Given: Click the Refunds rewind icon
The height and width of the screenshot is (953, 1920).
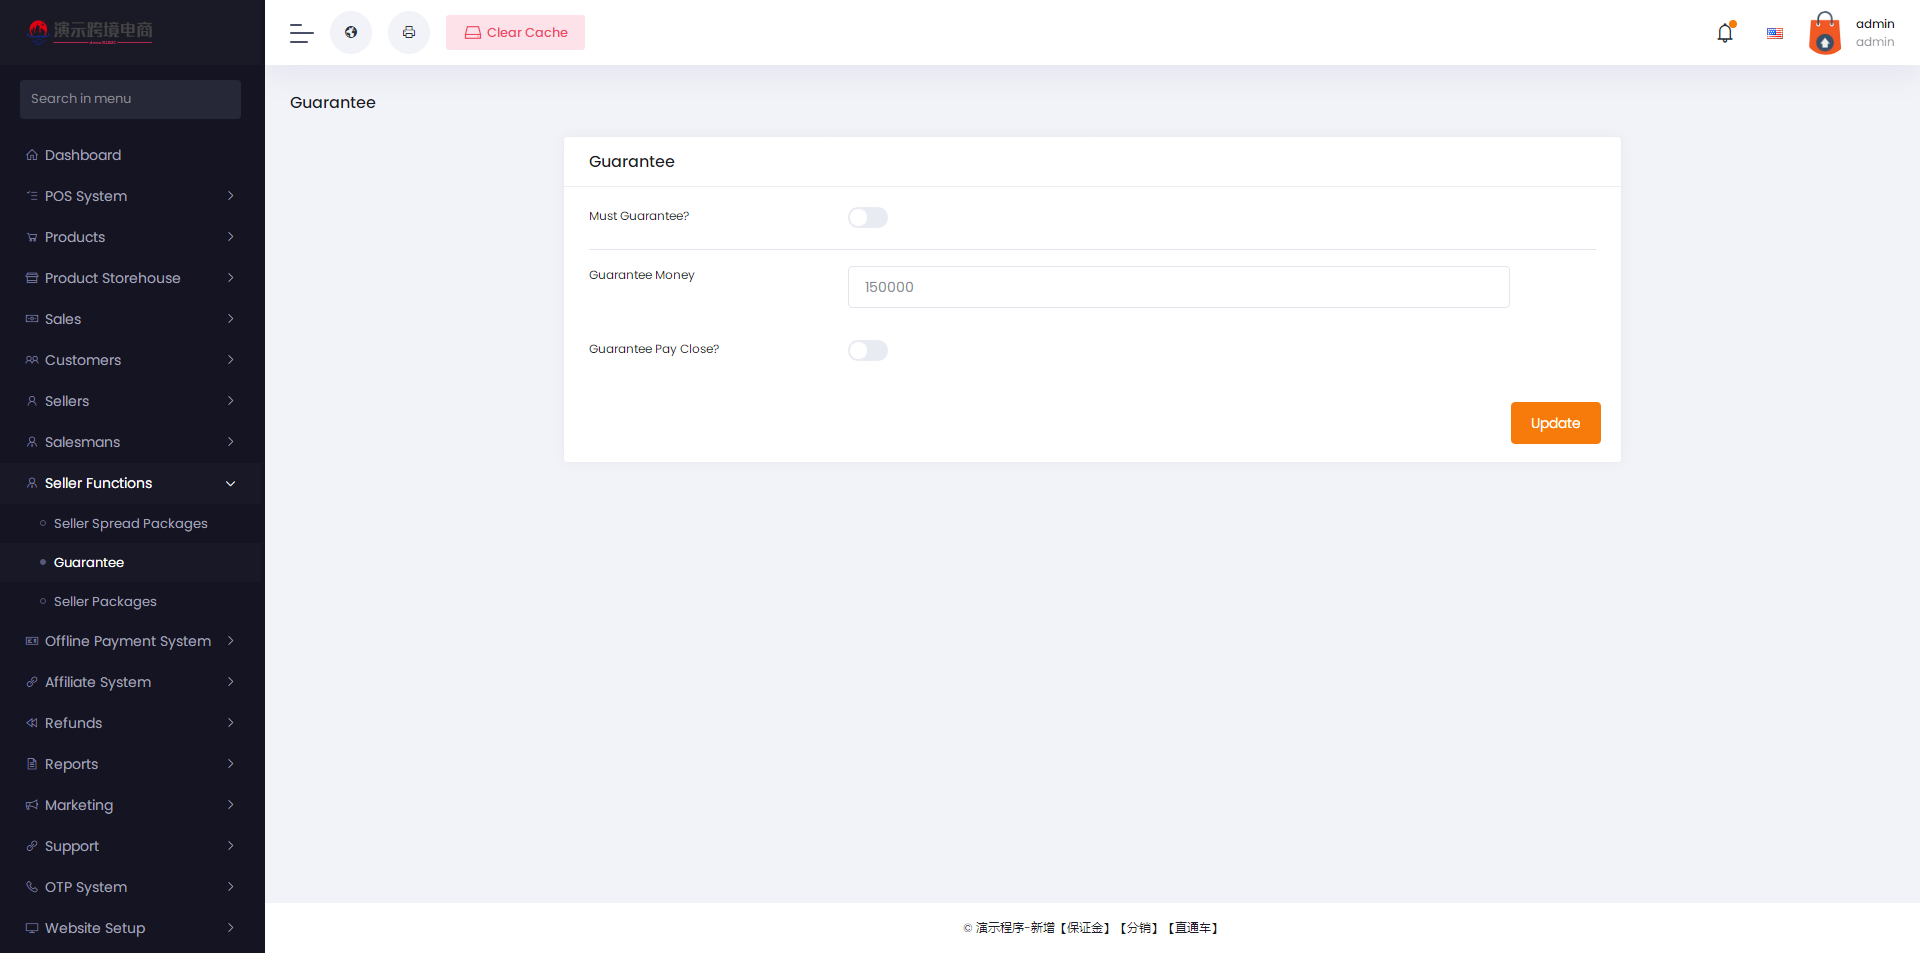Looking at the screenshot, I should point(32,723).
